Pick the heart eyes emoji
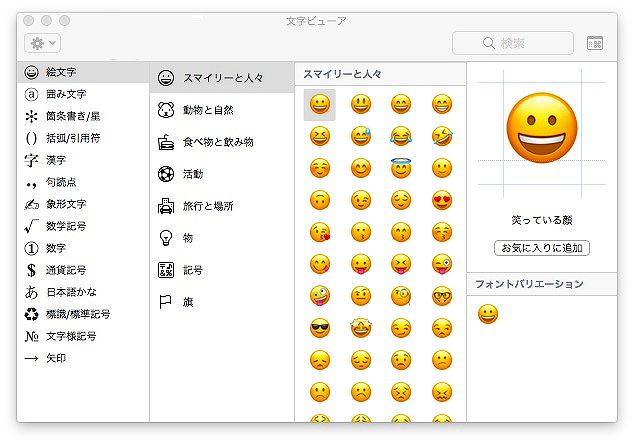The image size is (634, 443). pos(441,200)
